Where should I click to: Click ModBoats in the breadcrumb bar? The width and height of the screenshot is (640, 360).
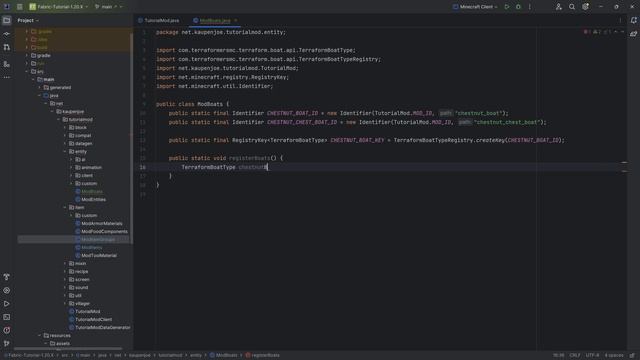[224, 355]
